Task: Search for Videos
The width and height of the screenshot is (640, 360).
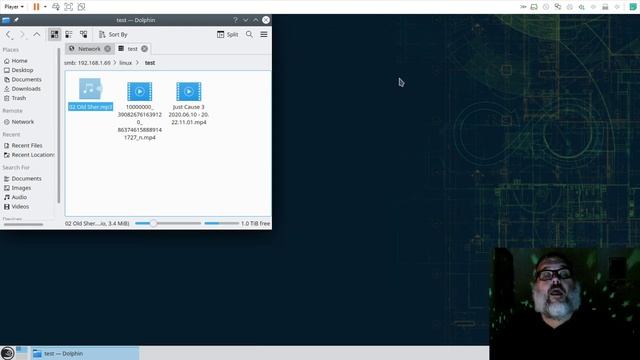Action: (16, 207)
